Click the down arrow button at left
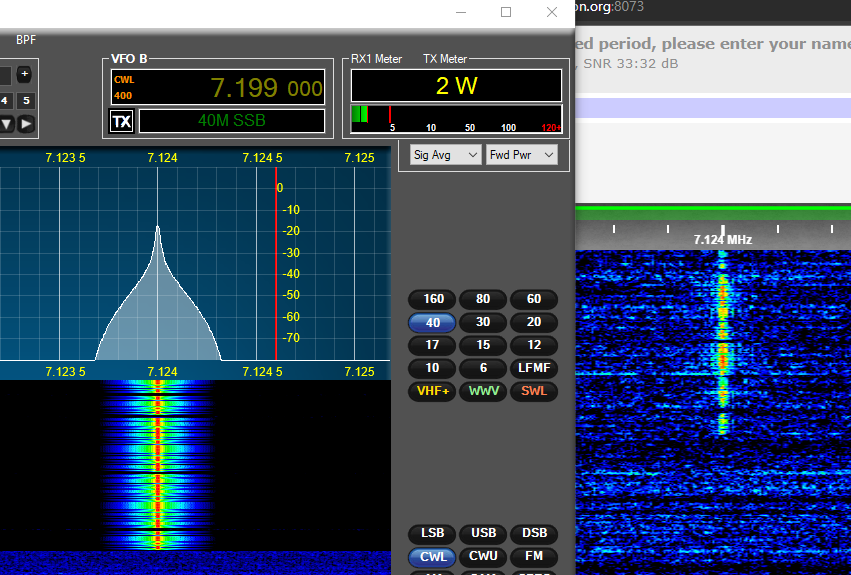This screenshot has height=575, width=851. 6,124
